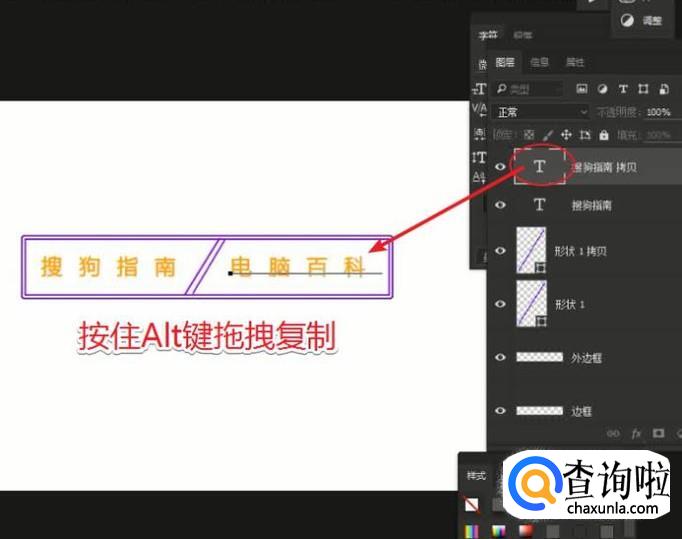Image resolution: width=682 pixels, height=539 pixels.
Task: Click the lock position move icon
Action: pos(566,135)
